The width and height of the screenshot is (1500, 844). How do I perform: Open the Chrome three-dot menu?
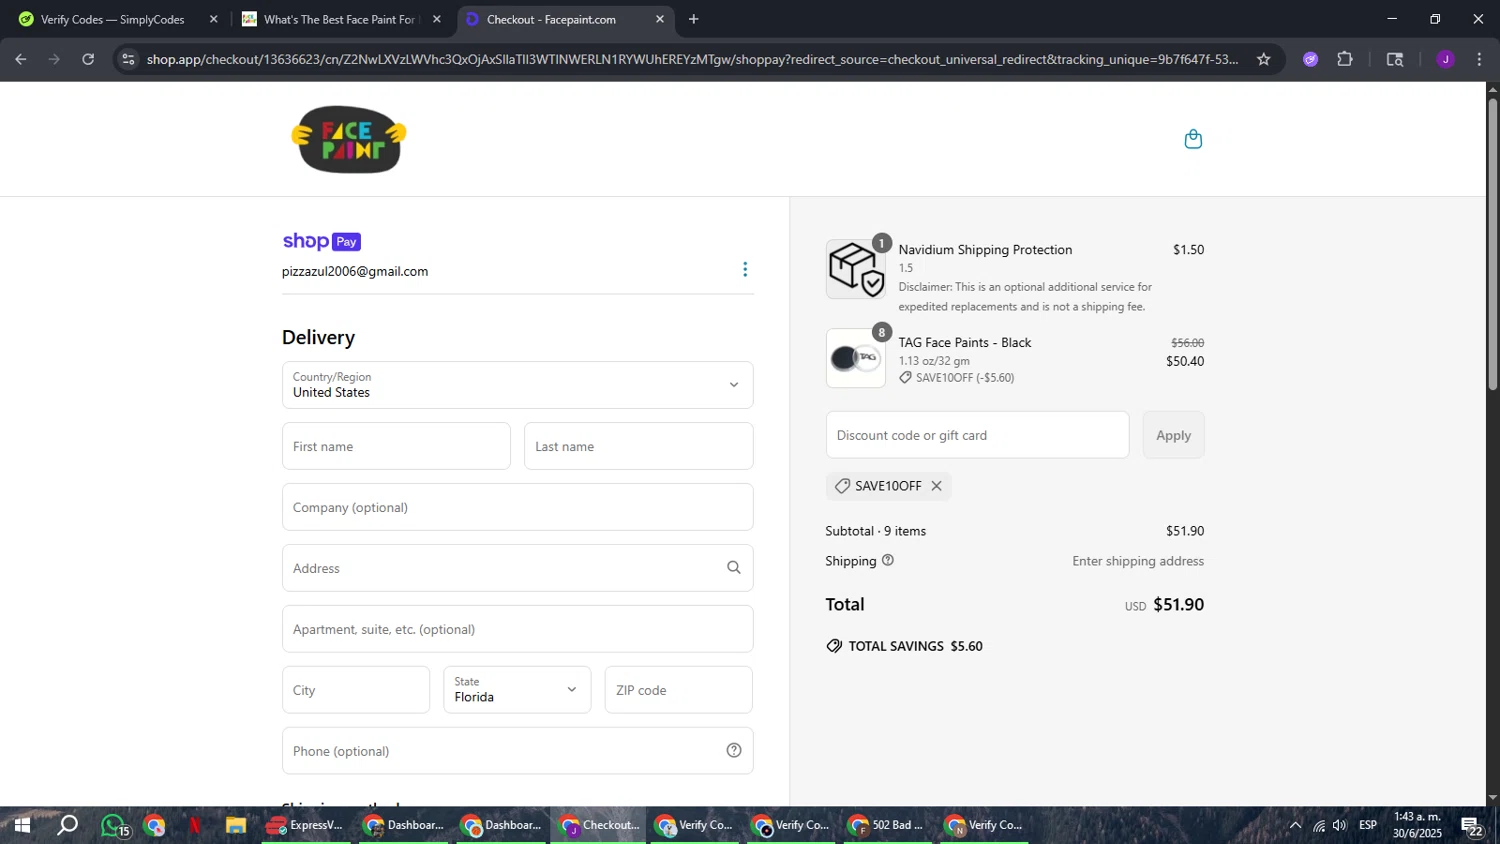1479,59
